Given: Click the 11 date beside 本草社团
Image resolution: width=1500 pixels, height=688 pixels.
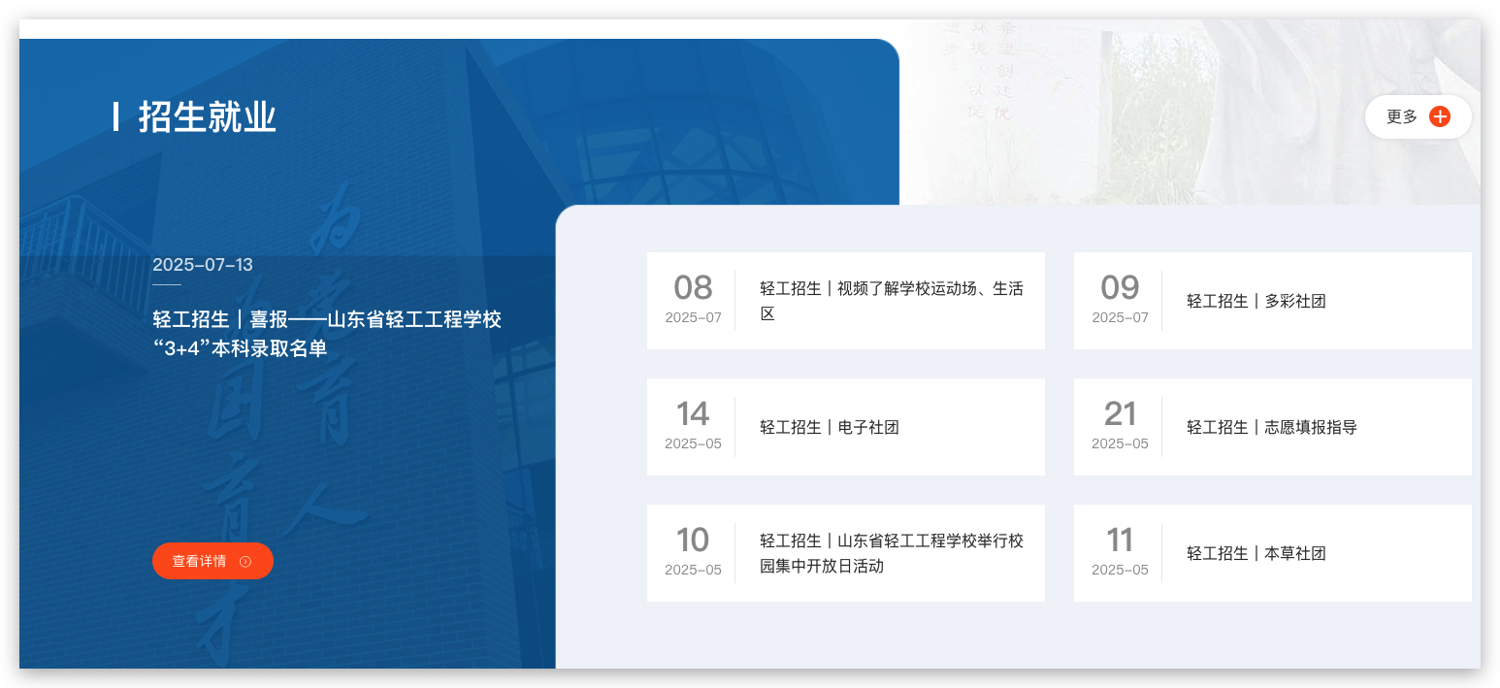Looking at the screenshot, I should [1119, 541].
